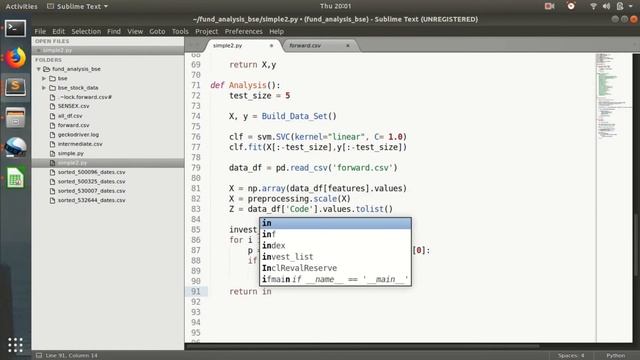Open the Preferences menu

[244, 31]
